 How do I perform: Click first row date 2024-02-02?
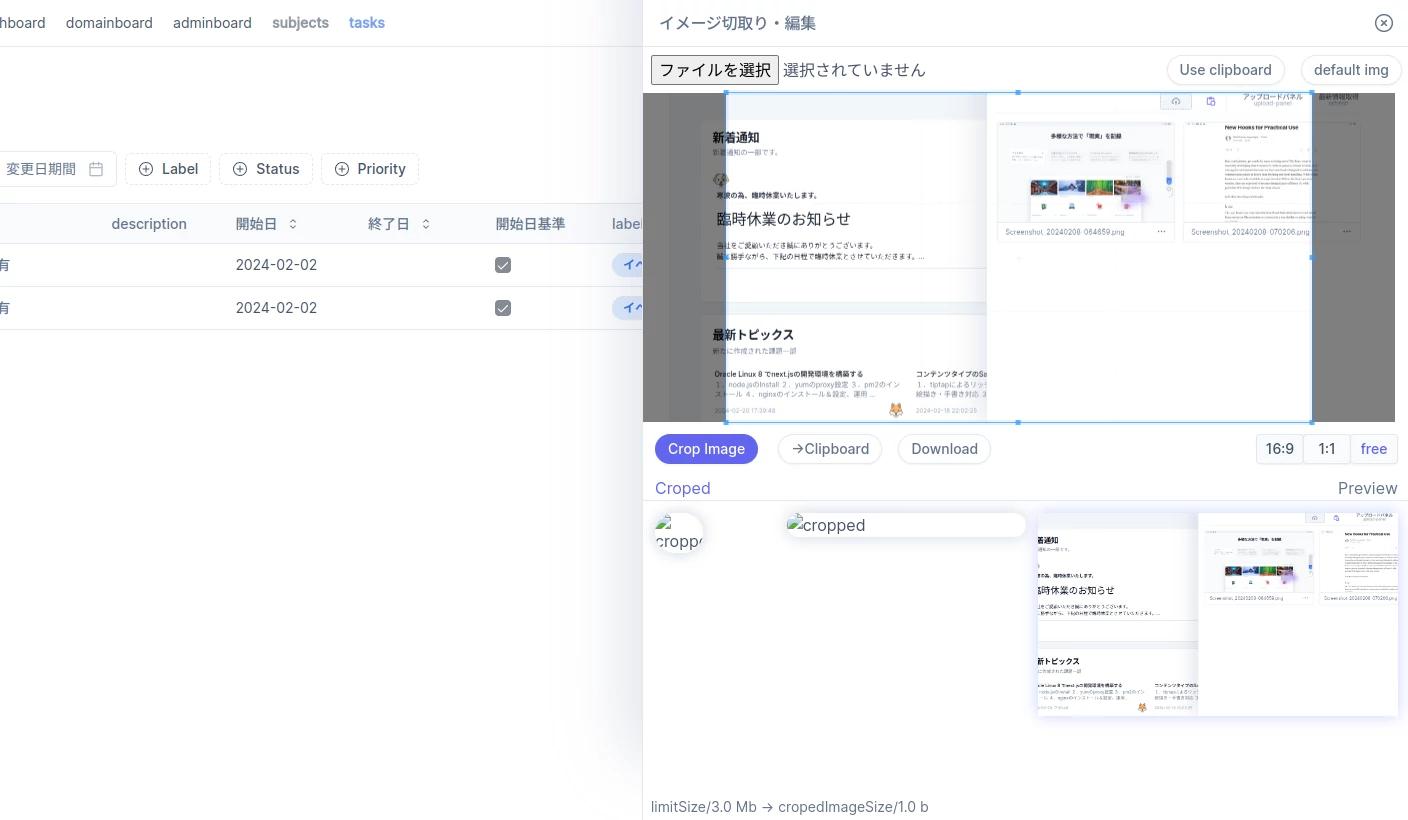[276, 265]
